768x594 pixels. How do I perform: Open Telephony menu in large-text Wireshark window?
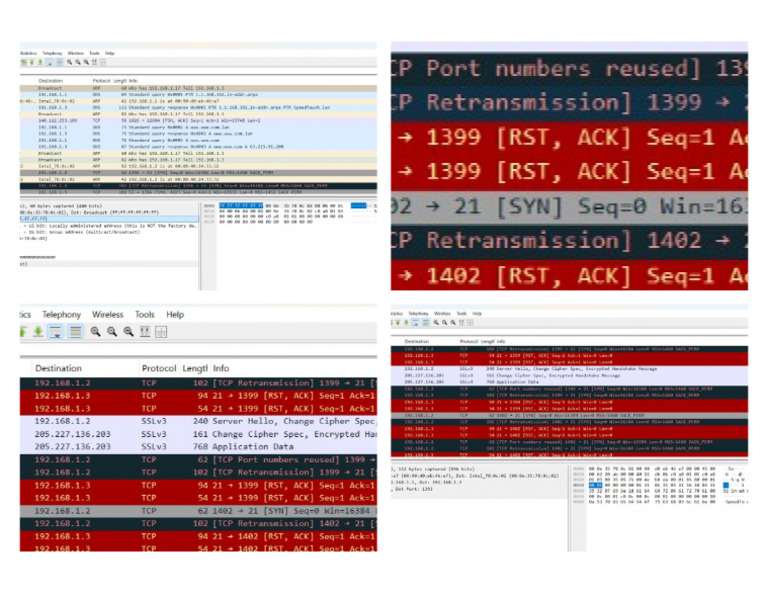[x=61, y=314]
